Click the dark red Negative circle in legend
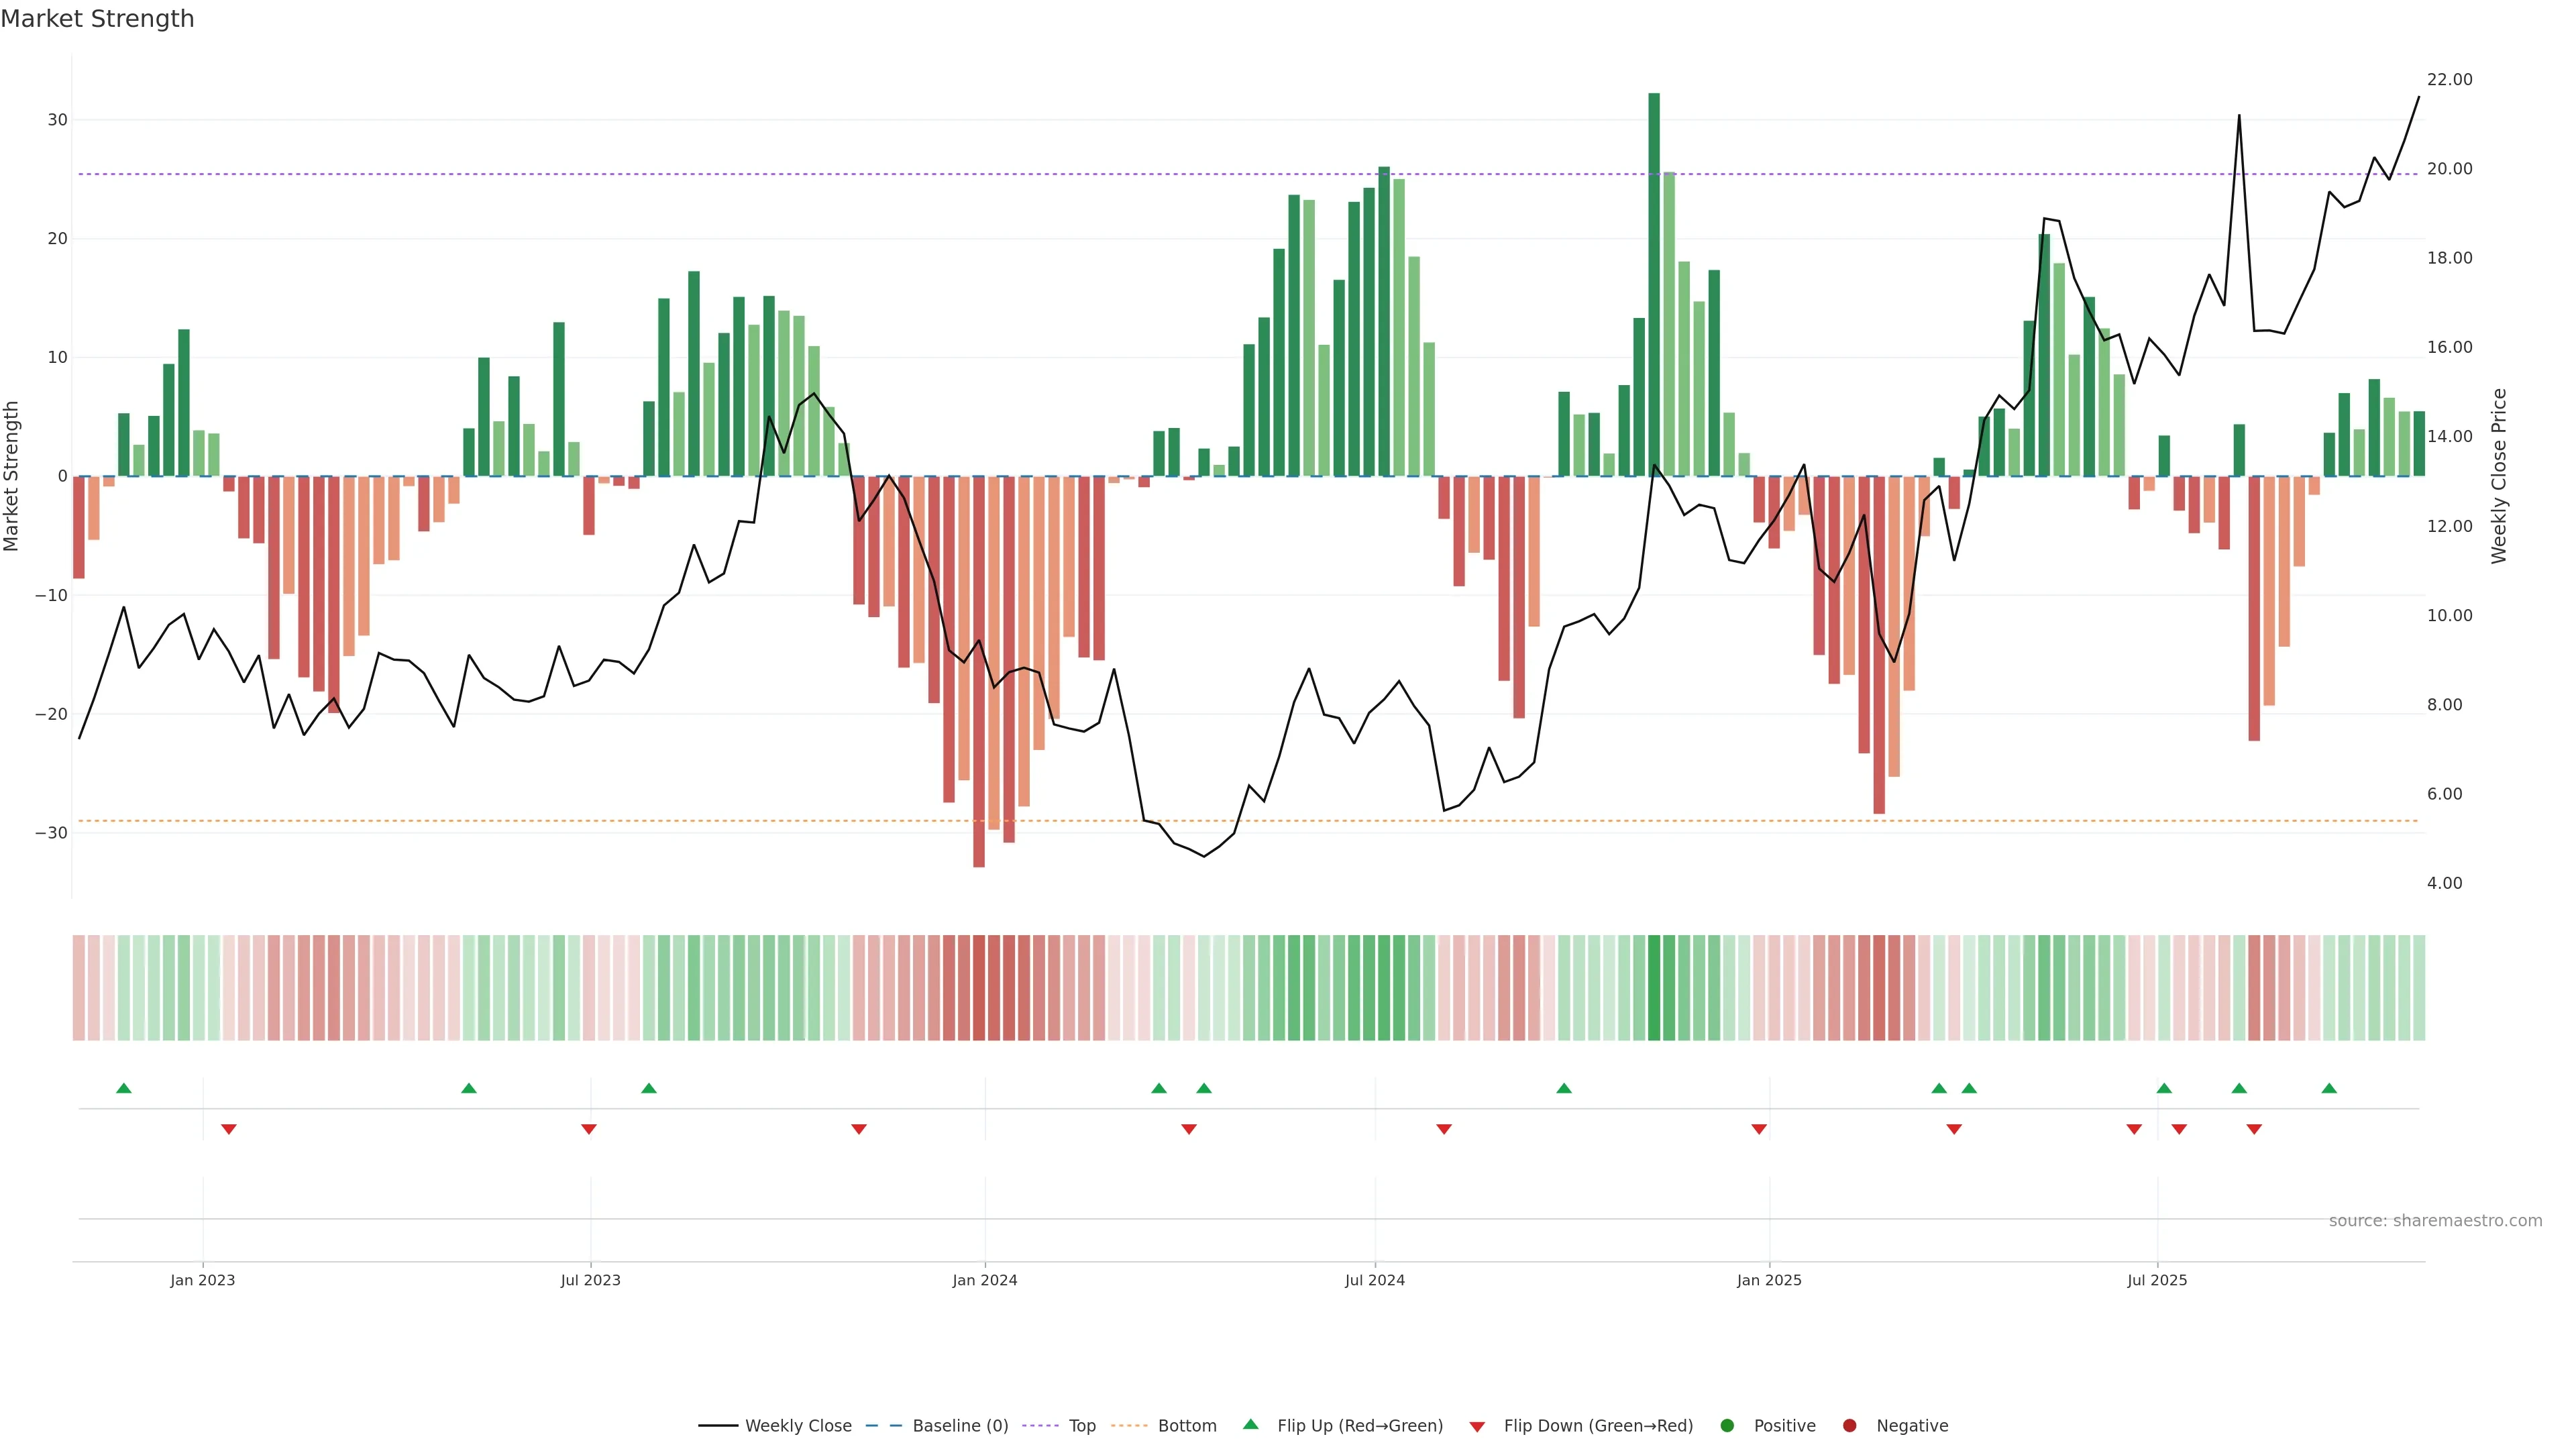 pyautogui.click(x=1849, y=1426)
